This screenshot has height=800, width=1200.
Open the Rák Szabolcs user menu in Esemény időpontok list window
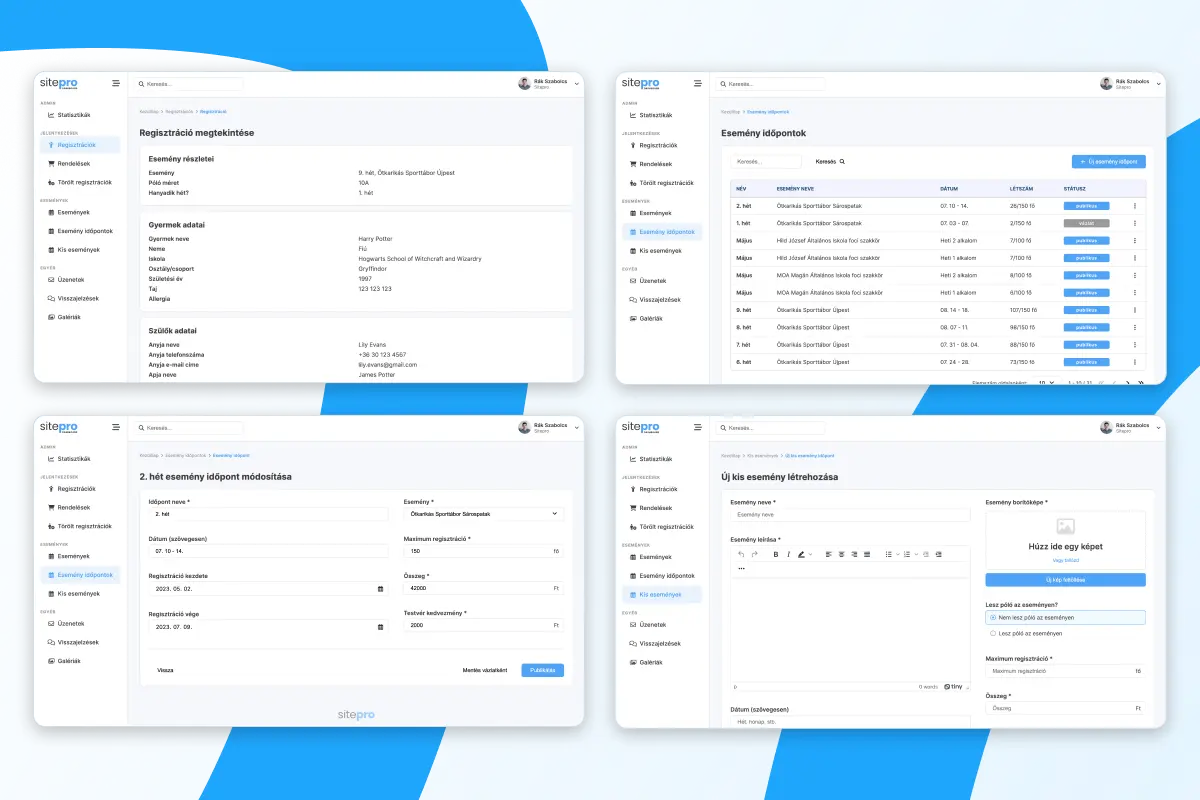click(1131, 84)
